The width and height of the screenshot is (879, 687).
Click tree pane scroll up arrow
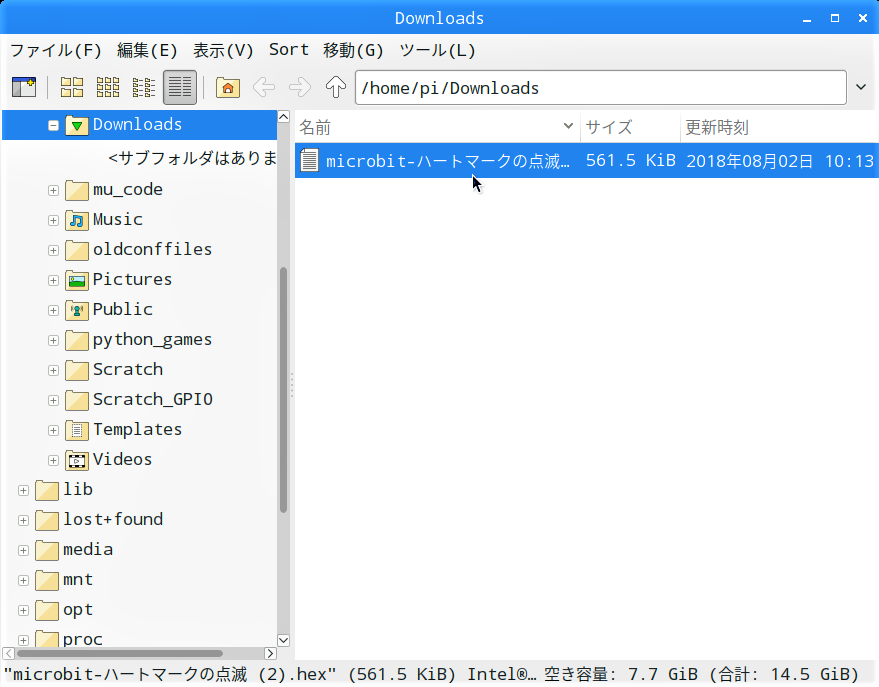click(x=284, y=117)
